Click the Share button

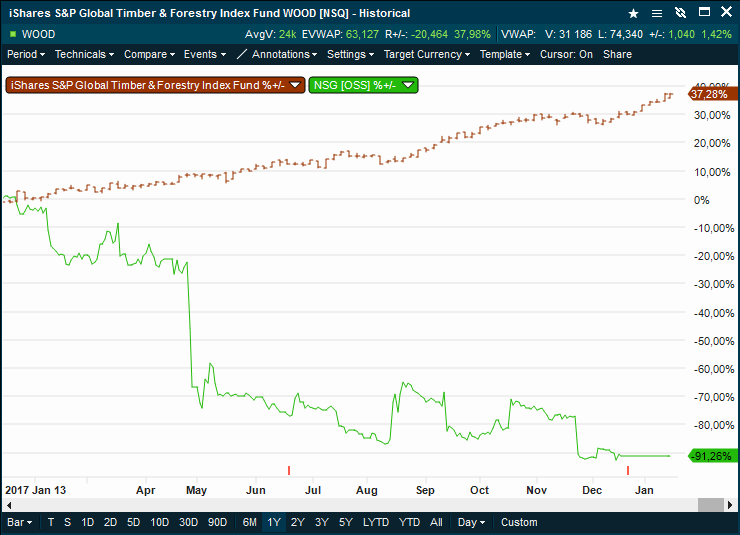pos(617,54)
